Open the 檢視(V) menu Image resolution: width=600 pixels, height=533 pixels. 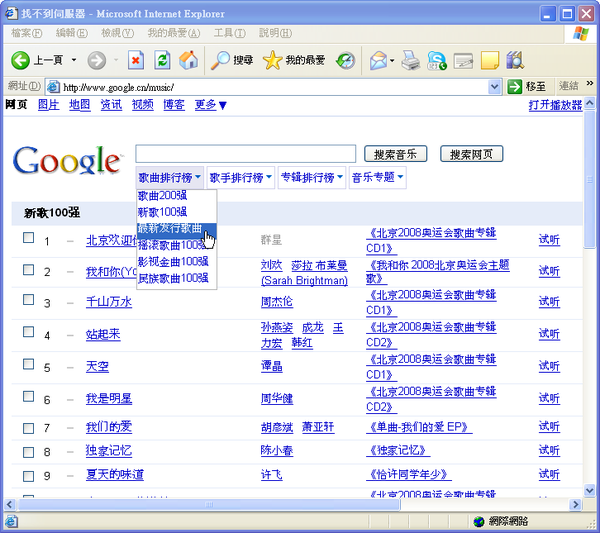pos(117,33)
